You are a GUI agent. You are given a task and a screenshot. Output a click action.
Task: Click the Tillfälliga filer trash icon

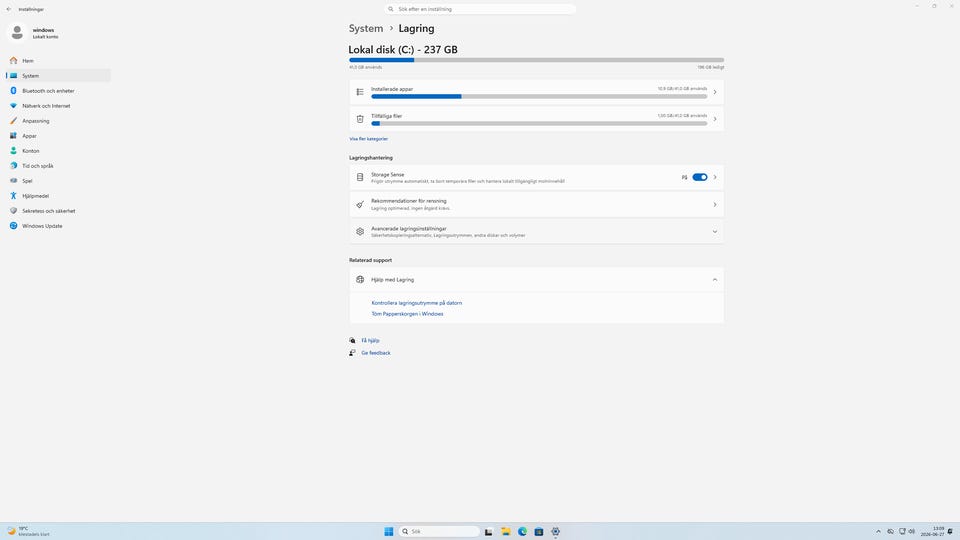tap(360, 119)
